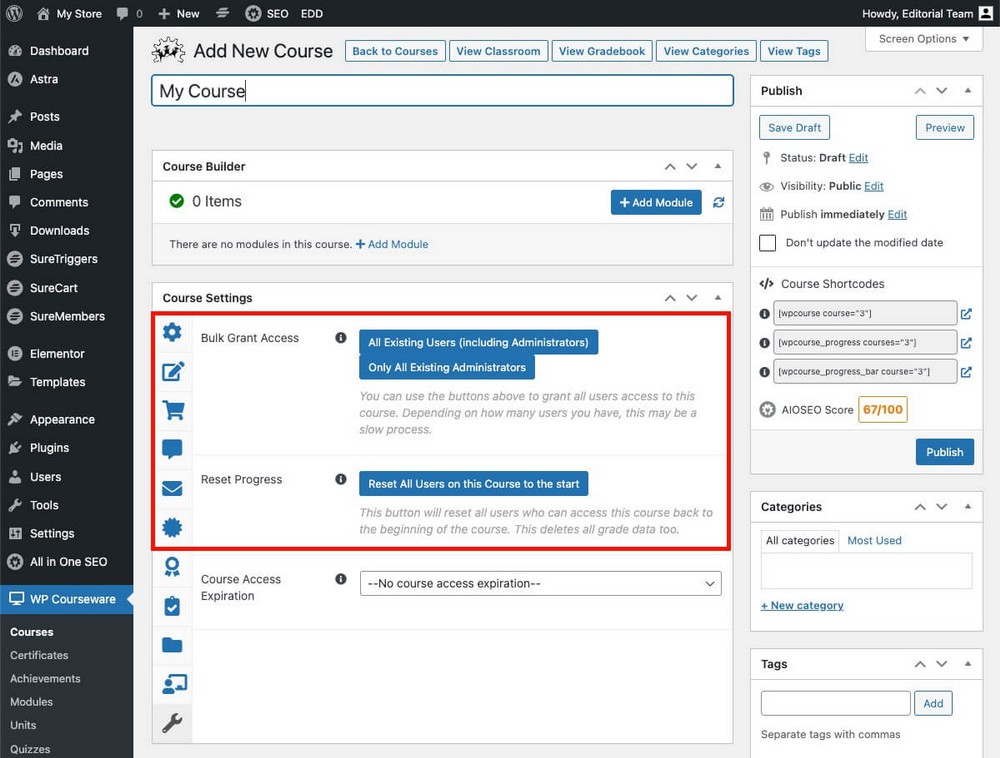Screen dimensions: 1000x758
Task: Open the clipboard checkmark settings tab
Action: pos(172,606)
